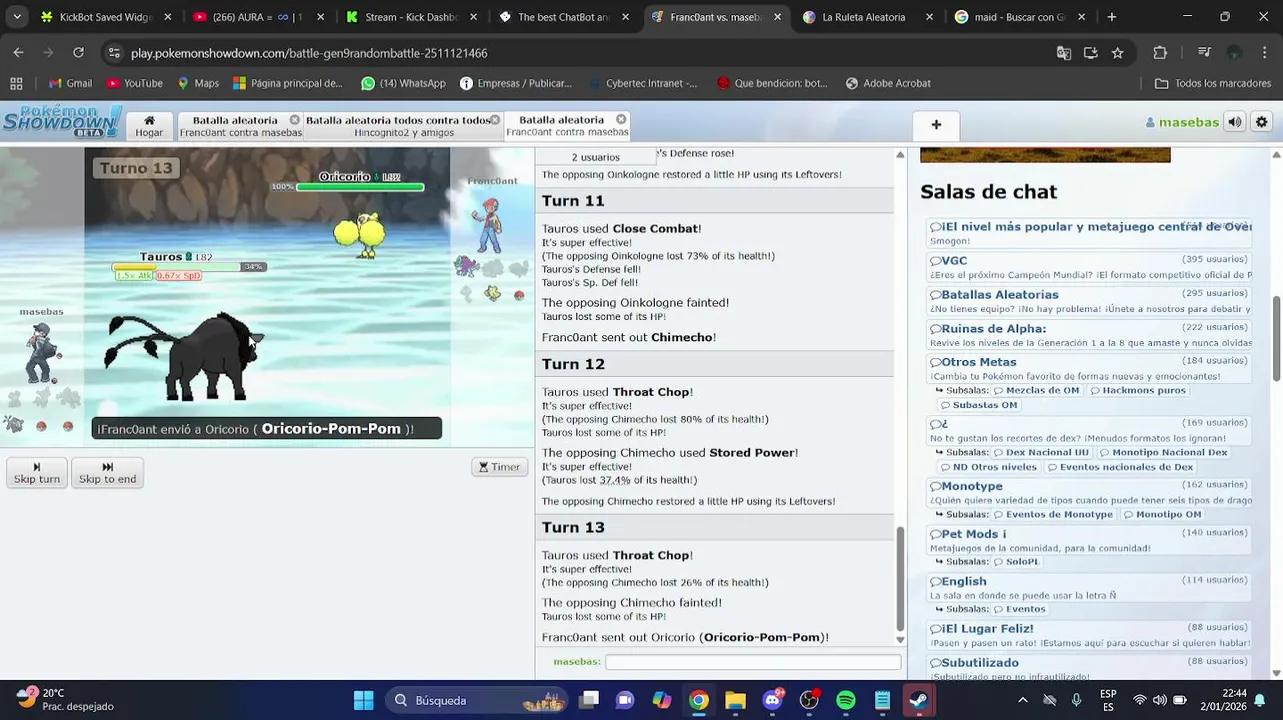The height and width of the screenshot is (720, 1283).
Task: Translate this page icon in address bar
Action: click(1064, 53)
